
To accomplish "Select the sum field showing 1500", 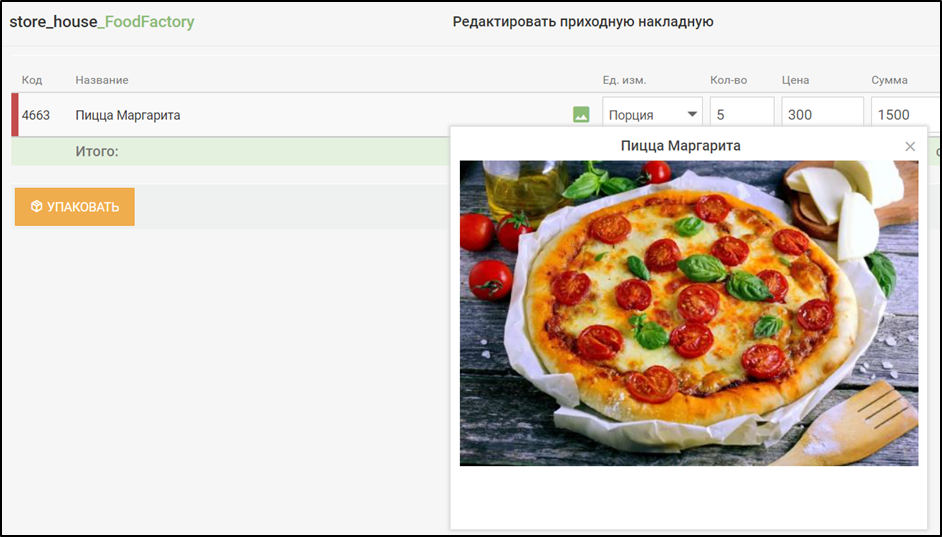I will pos(905,115).
